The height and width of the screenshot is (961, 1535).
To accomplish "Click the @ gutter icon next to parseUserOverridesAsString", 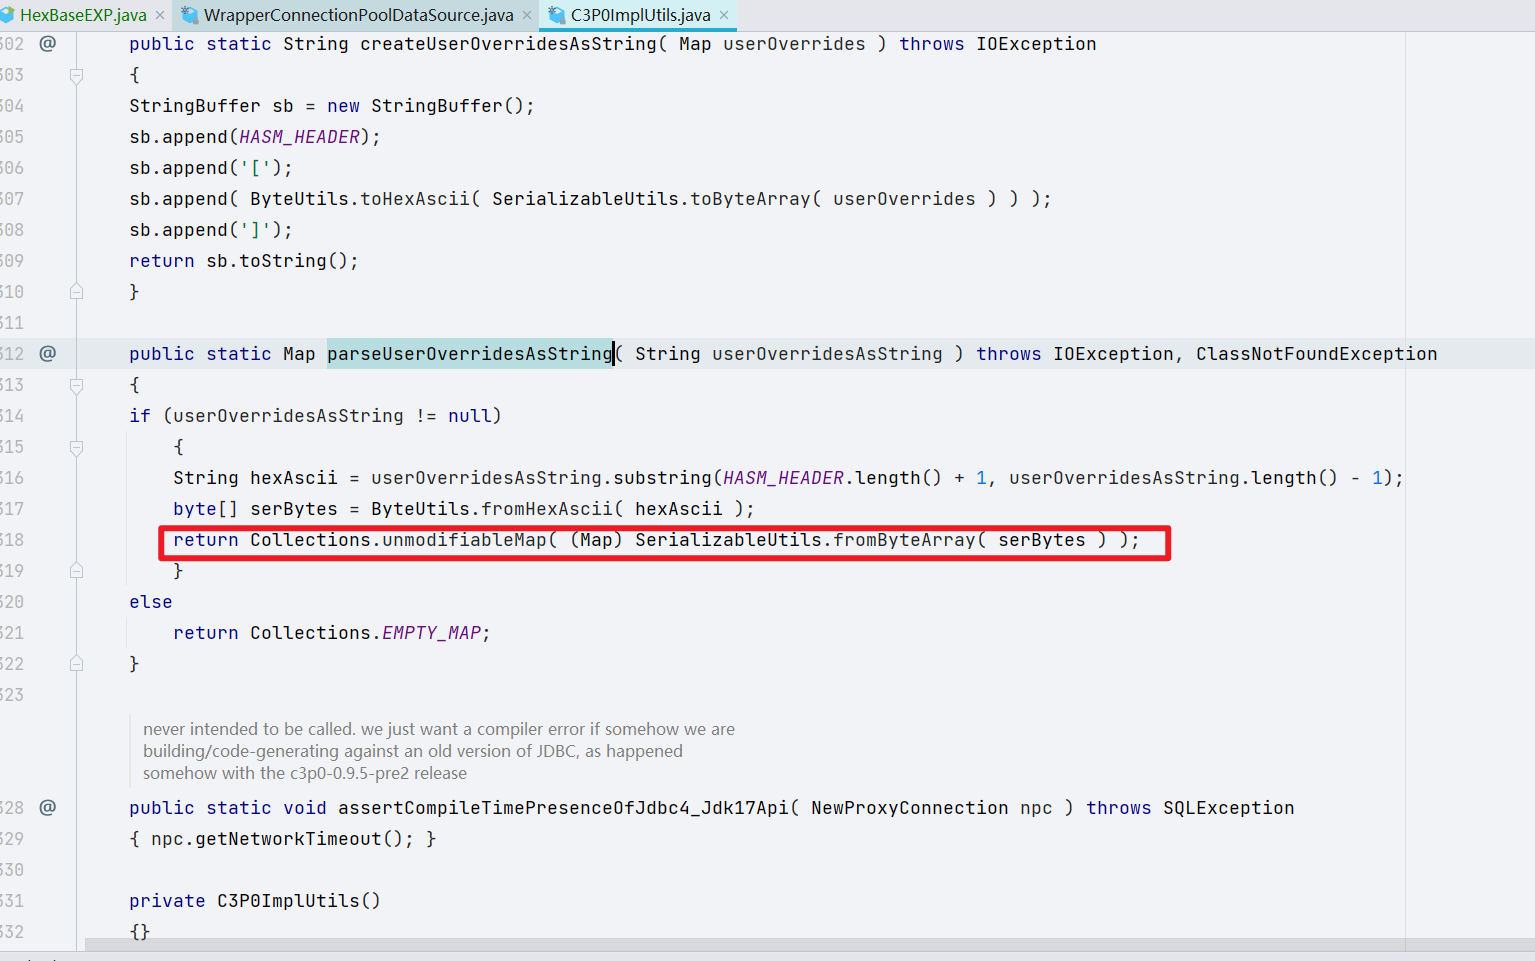I will [47, 353].
